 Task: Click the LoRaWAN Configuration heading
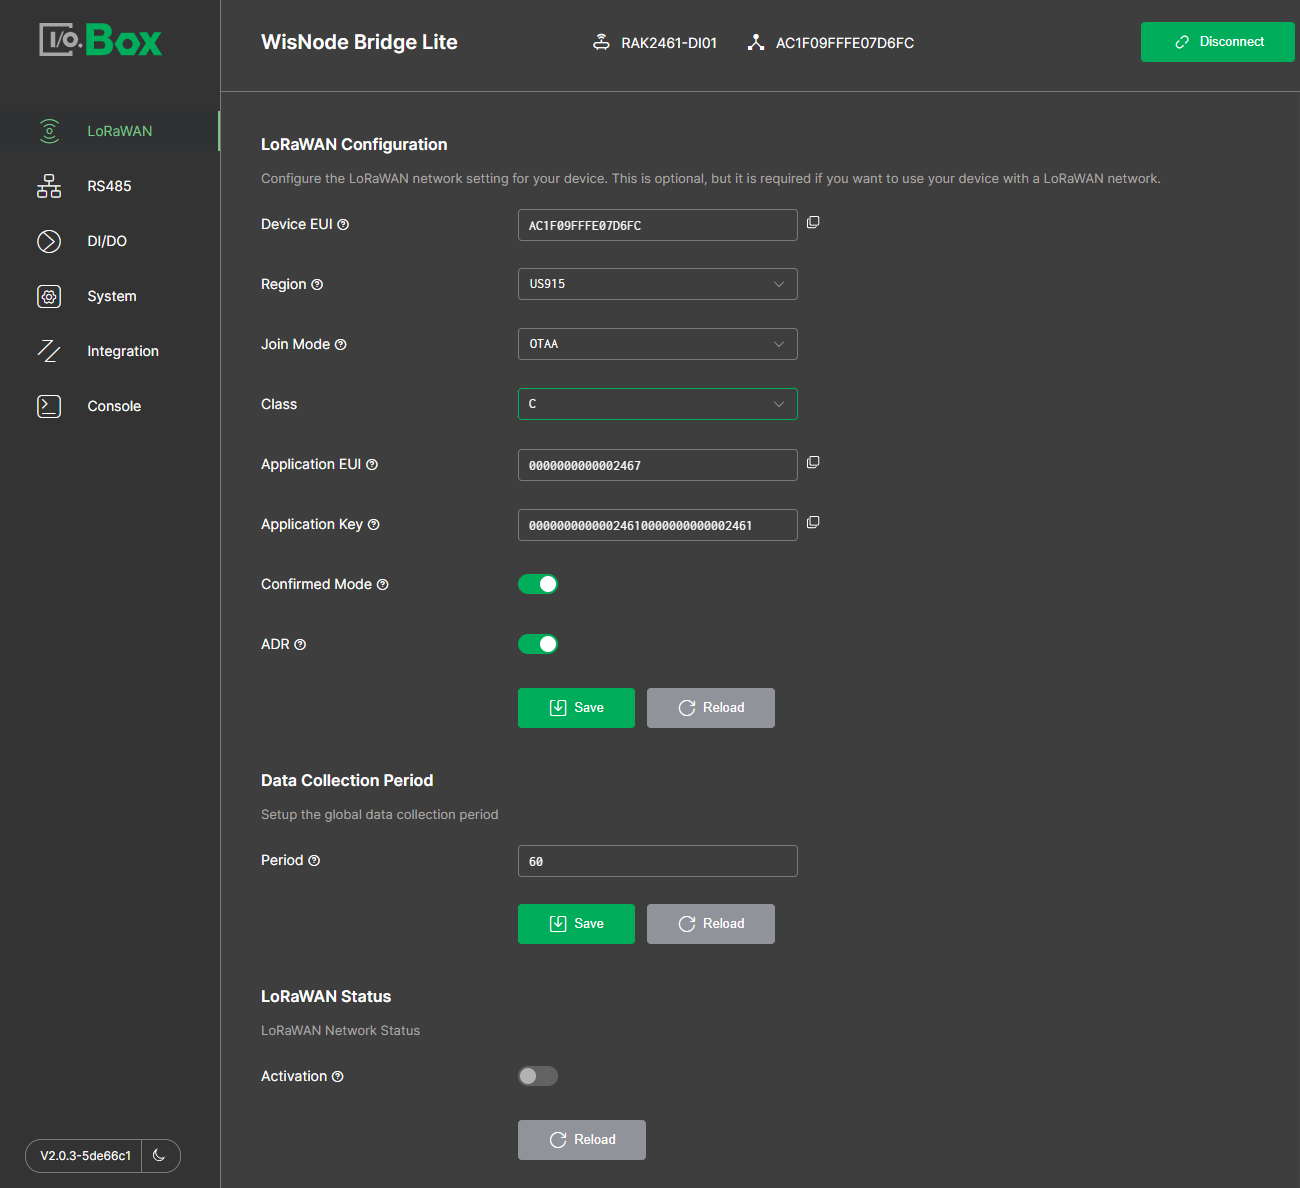click(354, 144)
